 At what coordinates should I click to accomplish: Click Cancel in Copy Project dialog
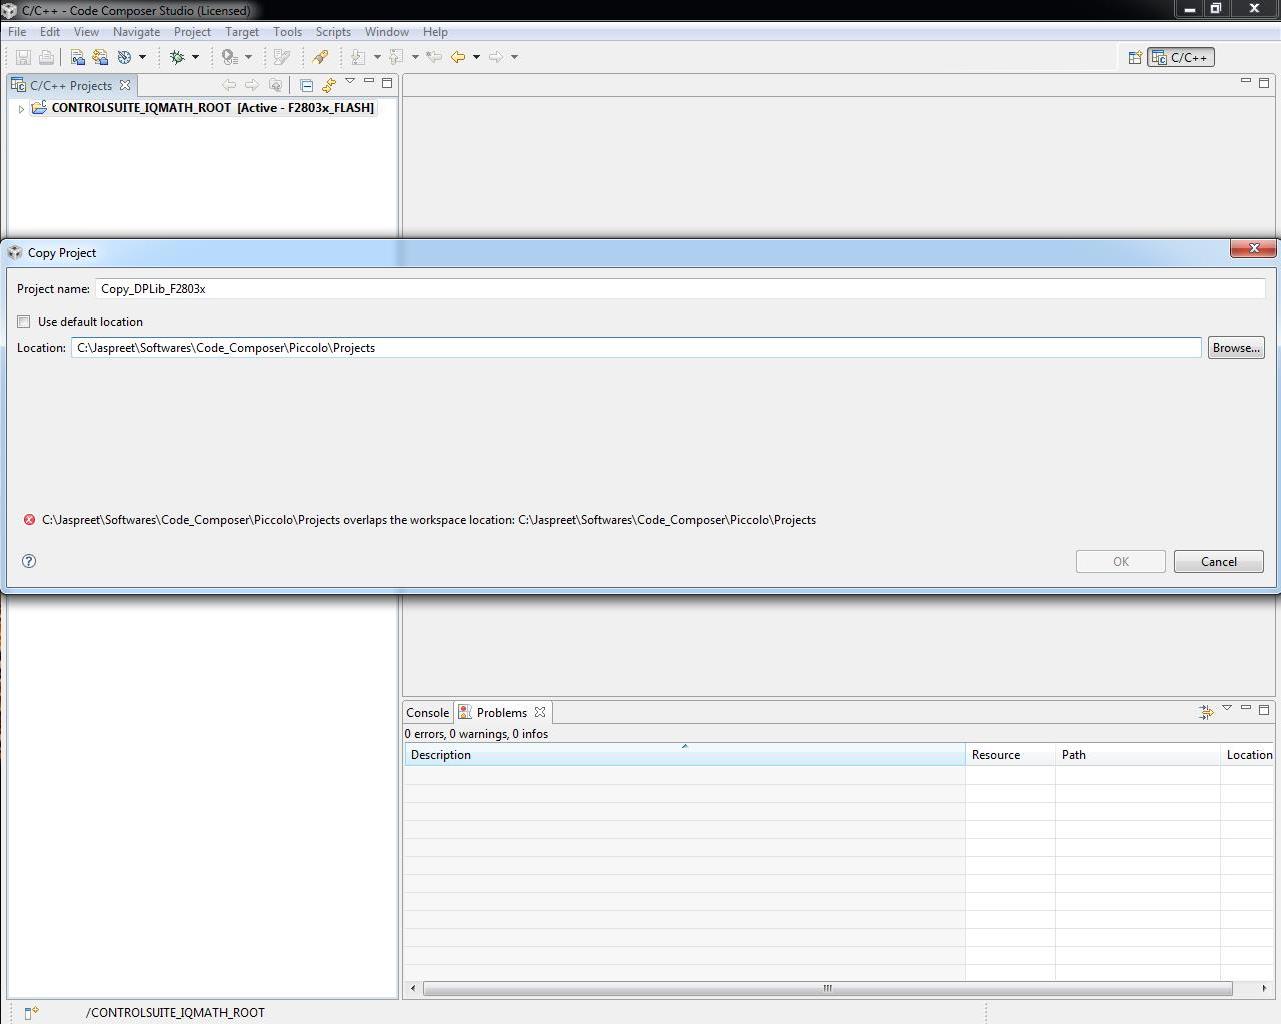click(x=1219, y=562)
